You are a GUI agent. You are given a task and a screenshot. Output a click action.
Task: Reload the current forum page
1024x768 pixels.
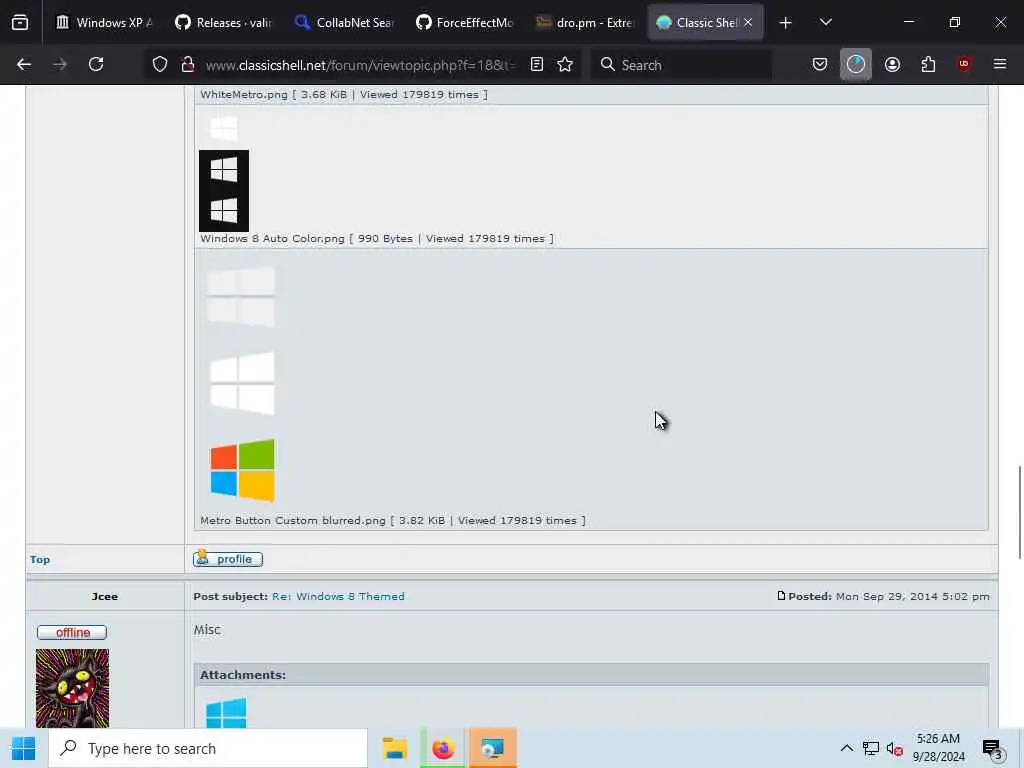coord(96,64)
